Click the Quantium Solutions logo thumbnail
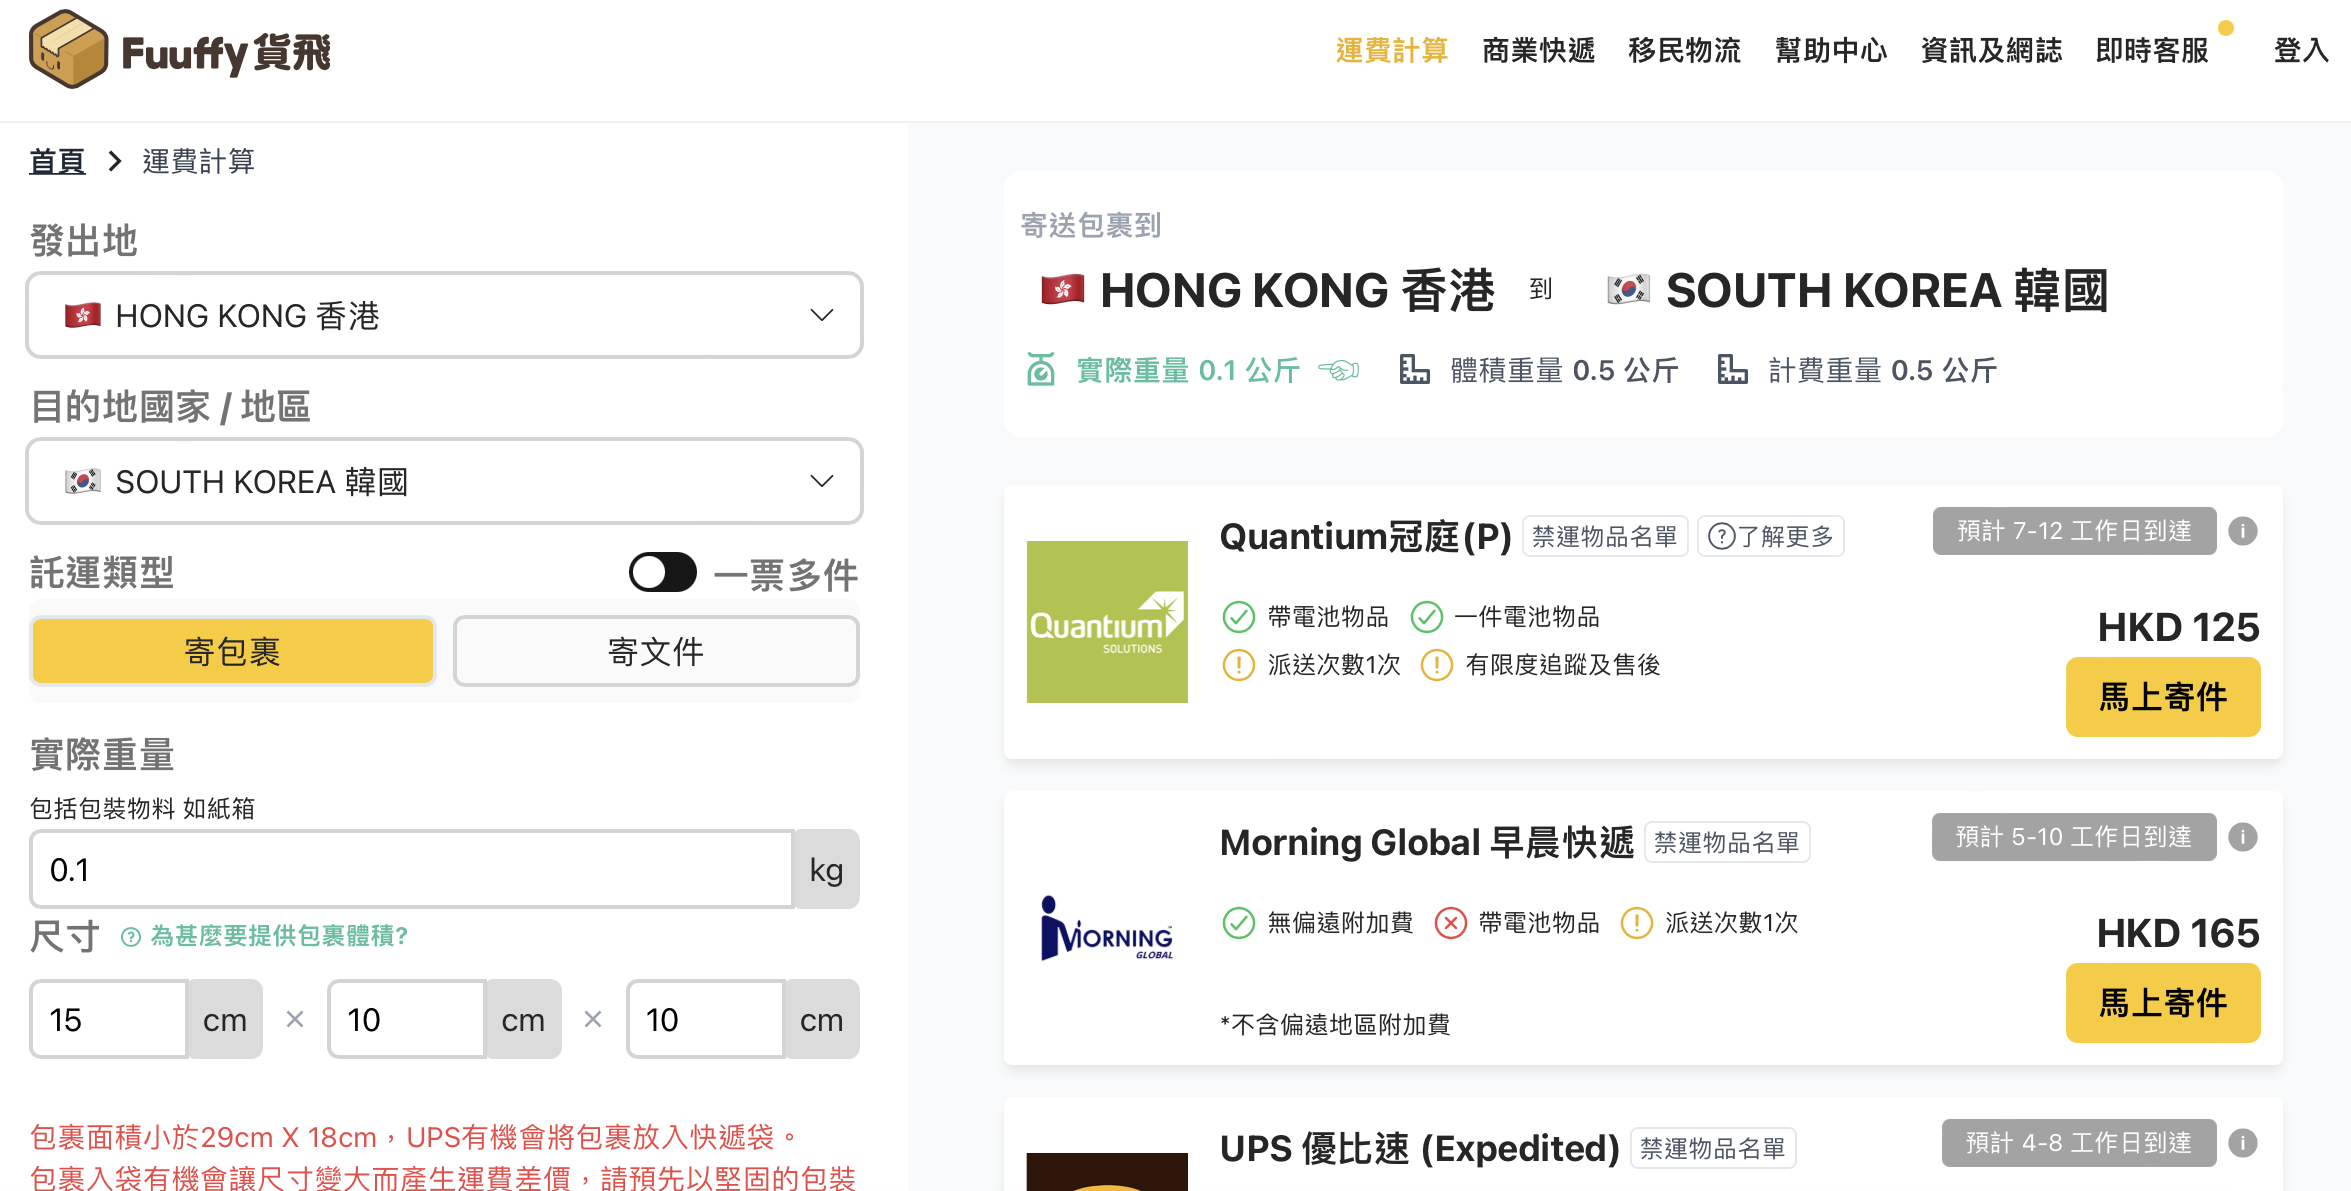This screenshot has height=1191, width=2351. (x=1107, y=621)
